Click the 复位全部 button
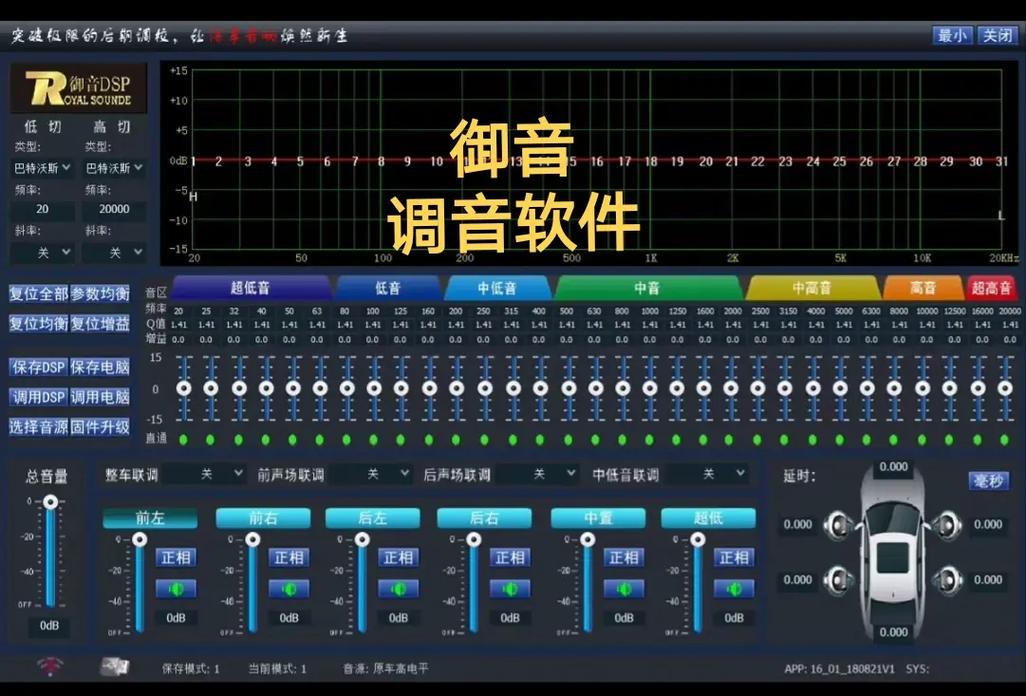This screenshot has height=696, width=1026. (38, 294)
